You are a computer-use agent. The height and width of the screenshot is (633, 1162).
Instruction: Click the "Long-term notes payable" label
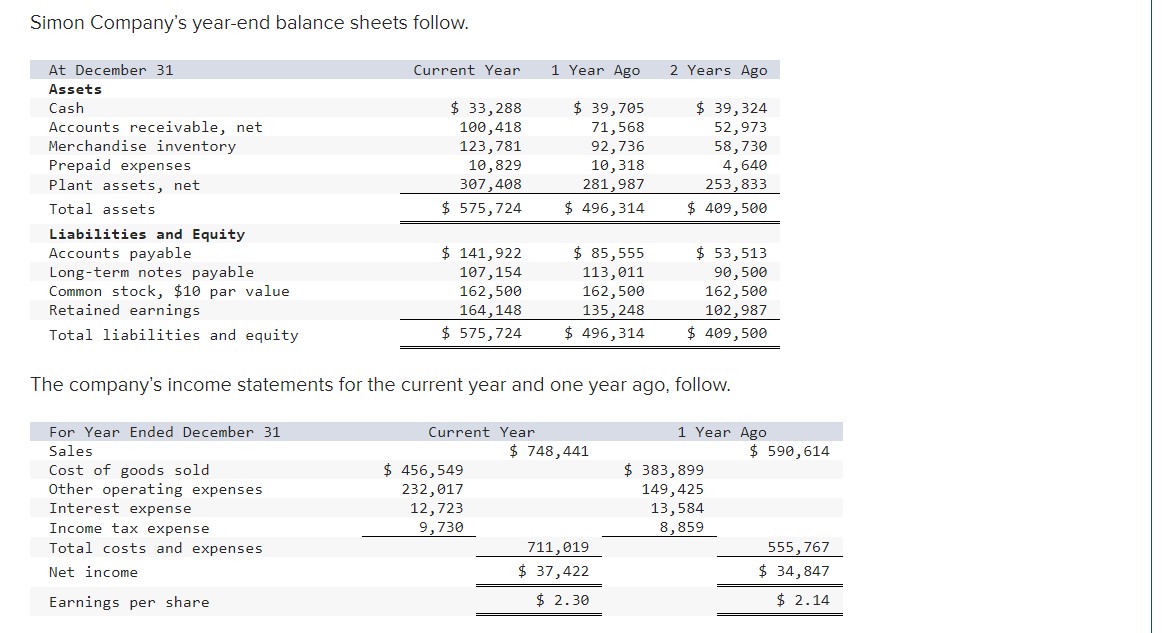click(x=151, y=272)
